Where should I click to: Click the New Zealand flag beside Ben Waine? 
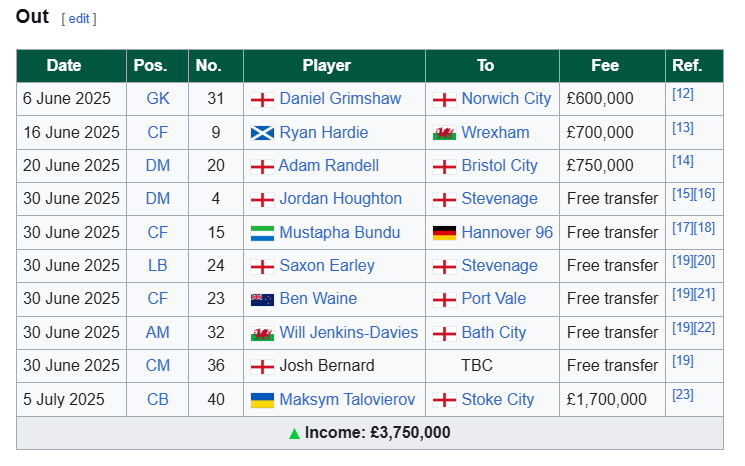click(x=262, y=300)
